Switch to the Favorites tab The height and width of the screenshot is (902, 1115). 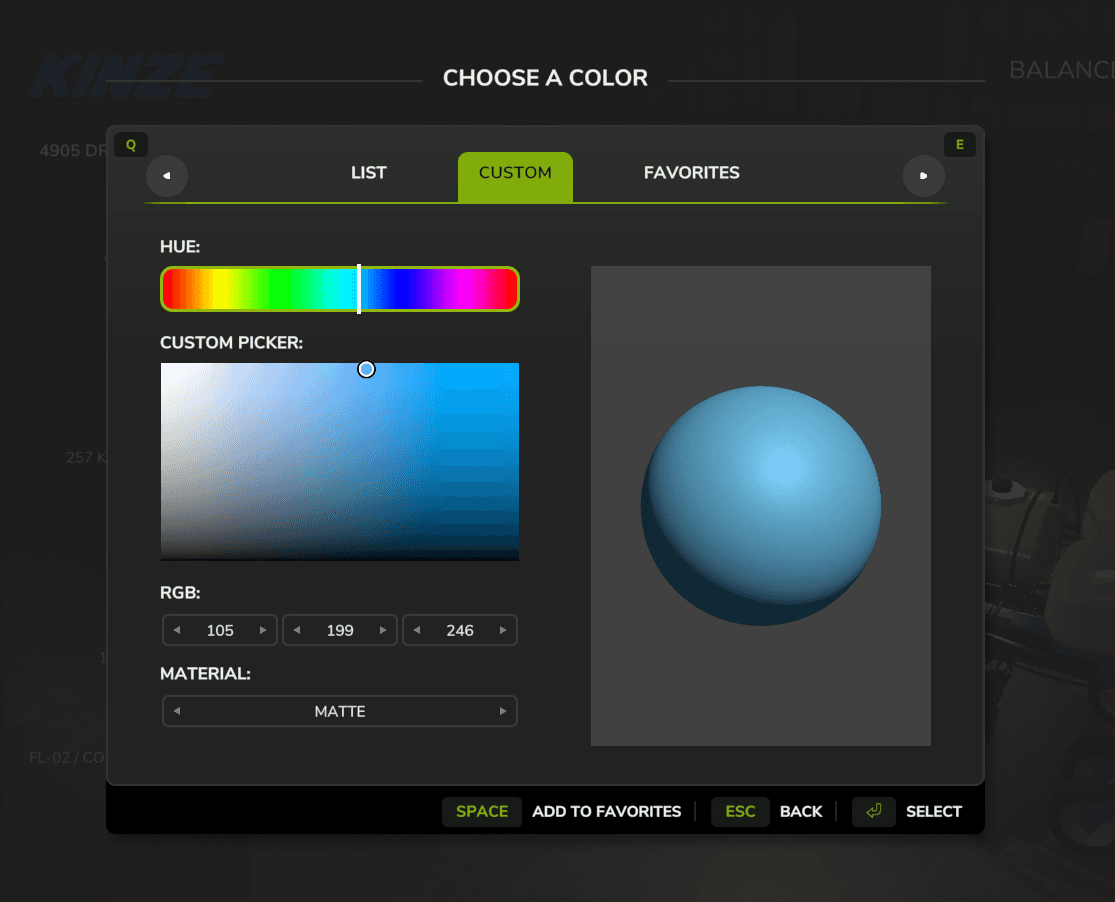(692, 173)
